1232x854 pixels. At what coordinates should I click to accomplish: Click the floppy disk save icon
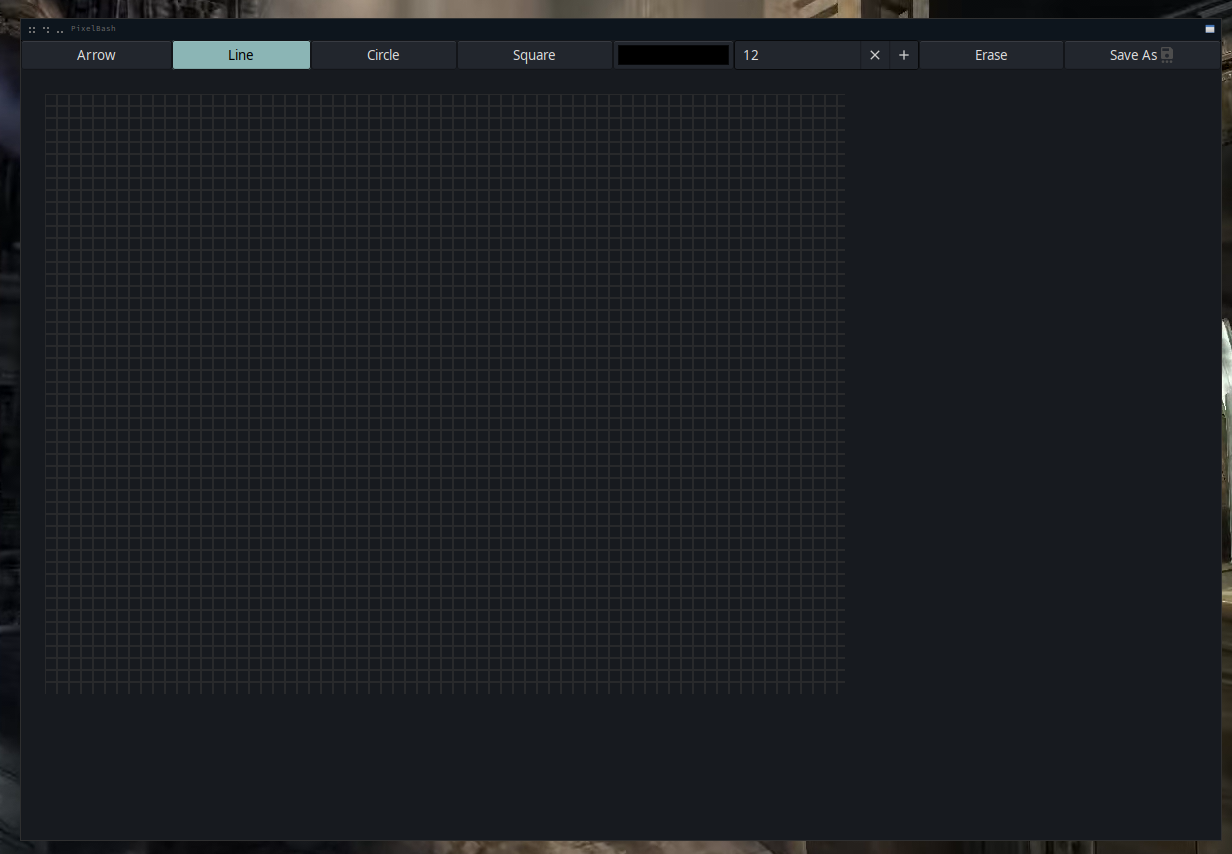click(x=1167, y=55)
